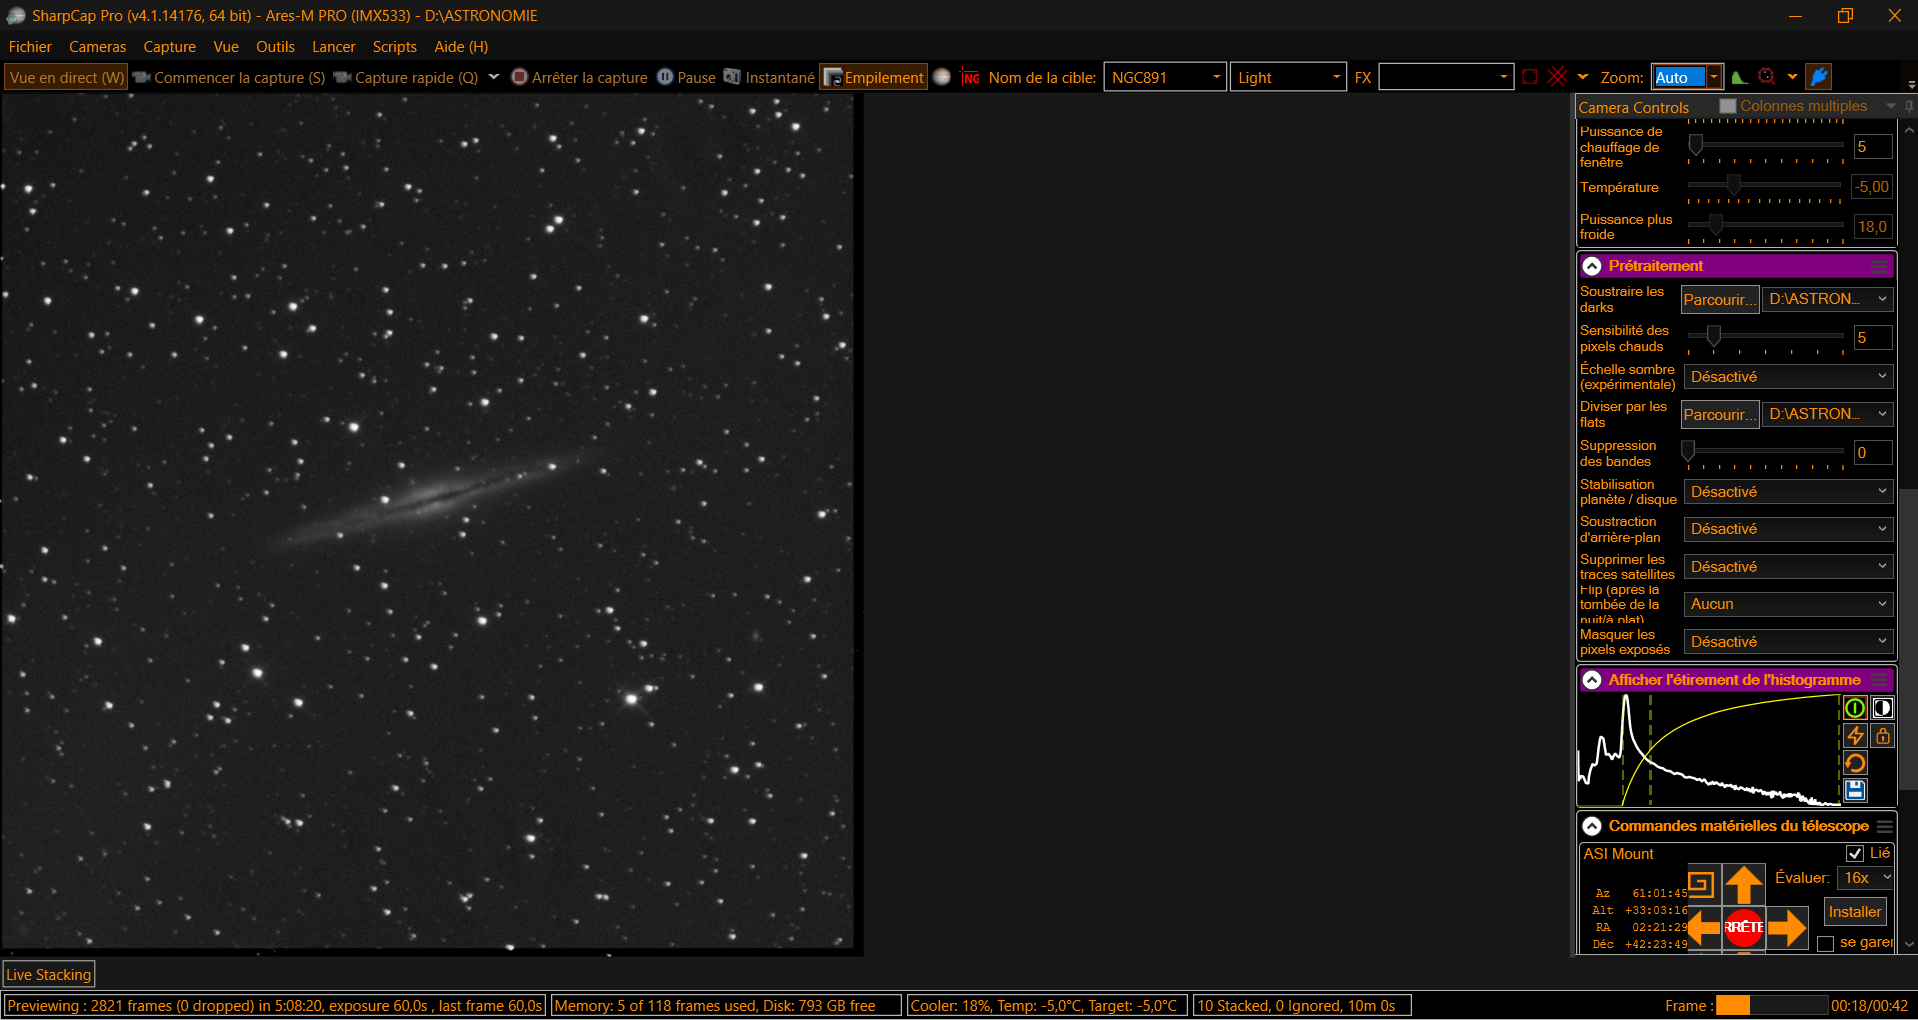
Task: Save the histogram stretch with floppy icon
Action: click(1855, 790)
